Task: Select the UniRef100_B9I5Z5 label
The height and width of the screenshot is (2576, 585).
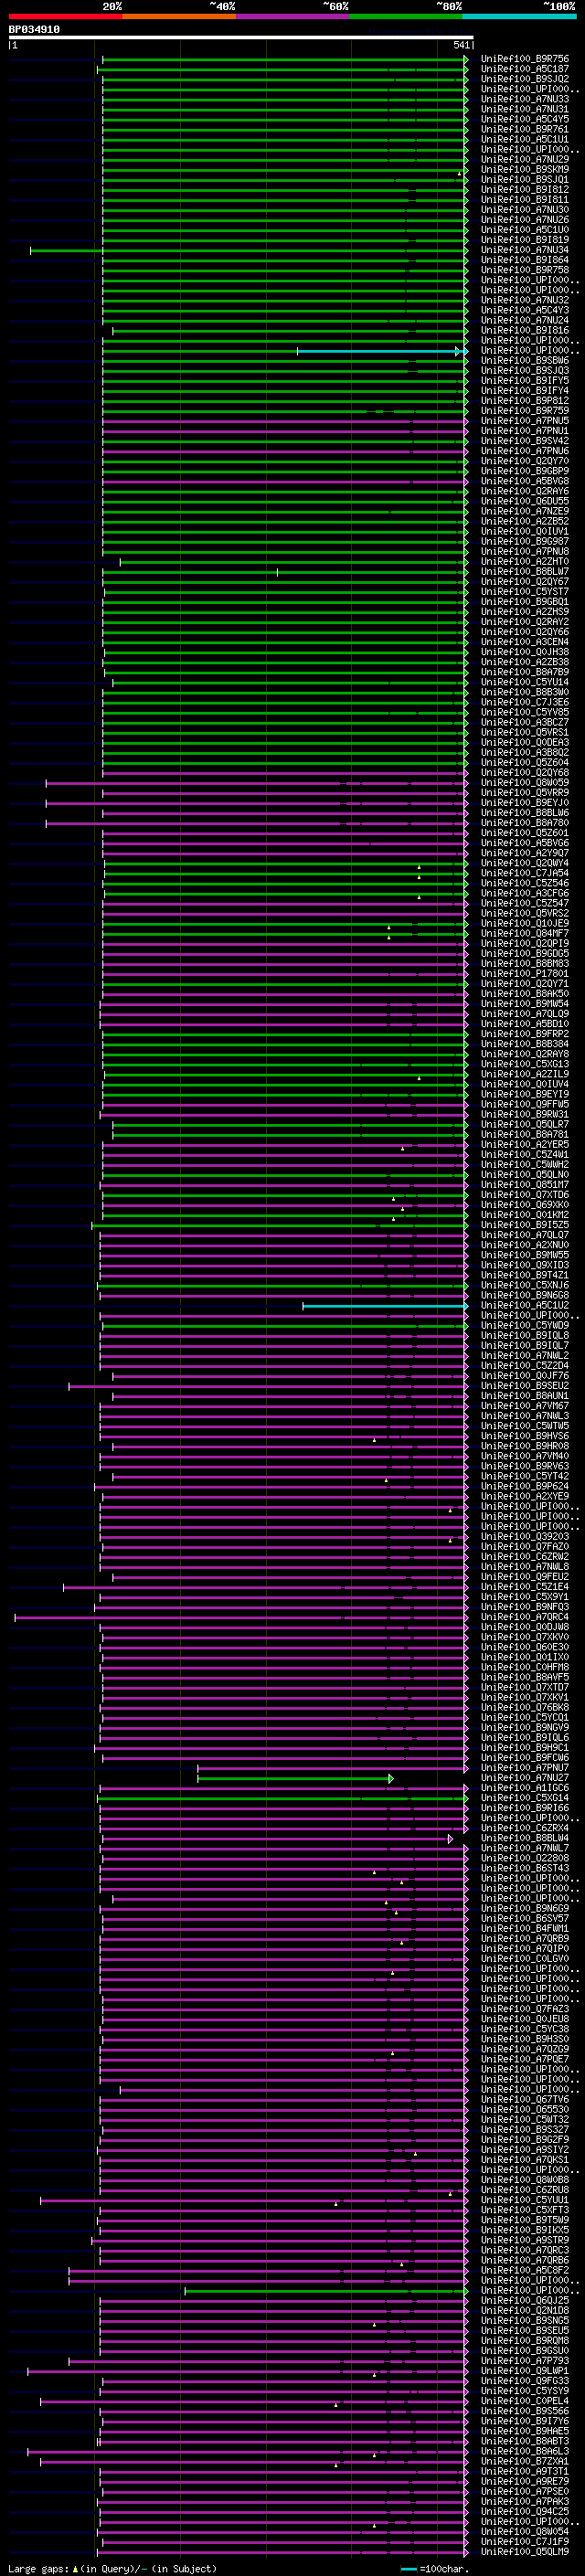Action: tap(525, 1224)
